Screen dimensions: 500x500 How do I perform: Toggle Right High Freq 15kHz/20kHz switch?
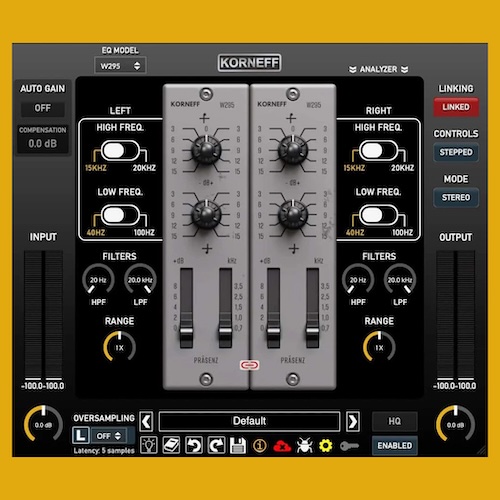[378, 151]
